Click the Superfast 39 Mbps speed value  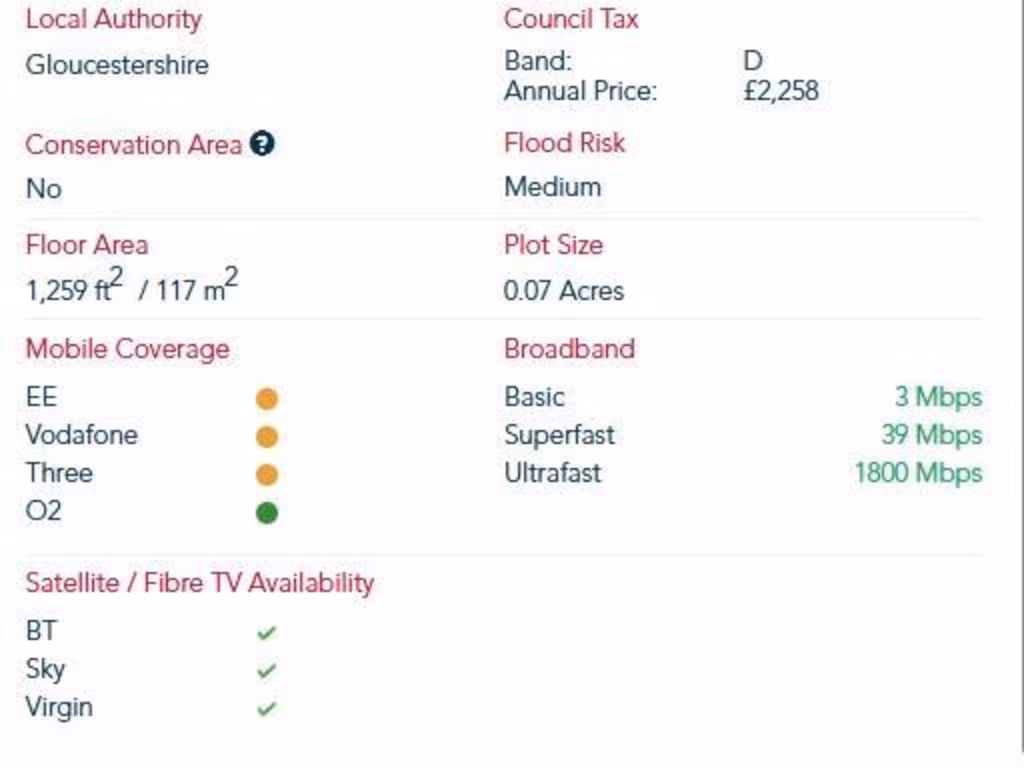(932, 435)
